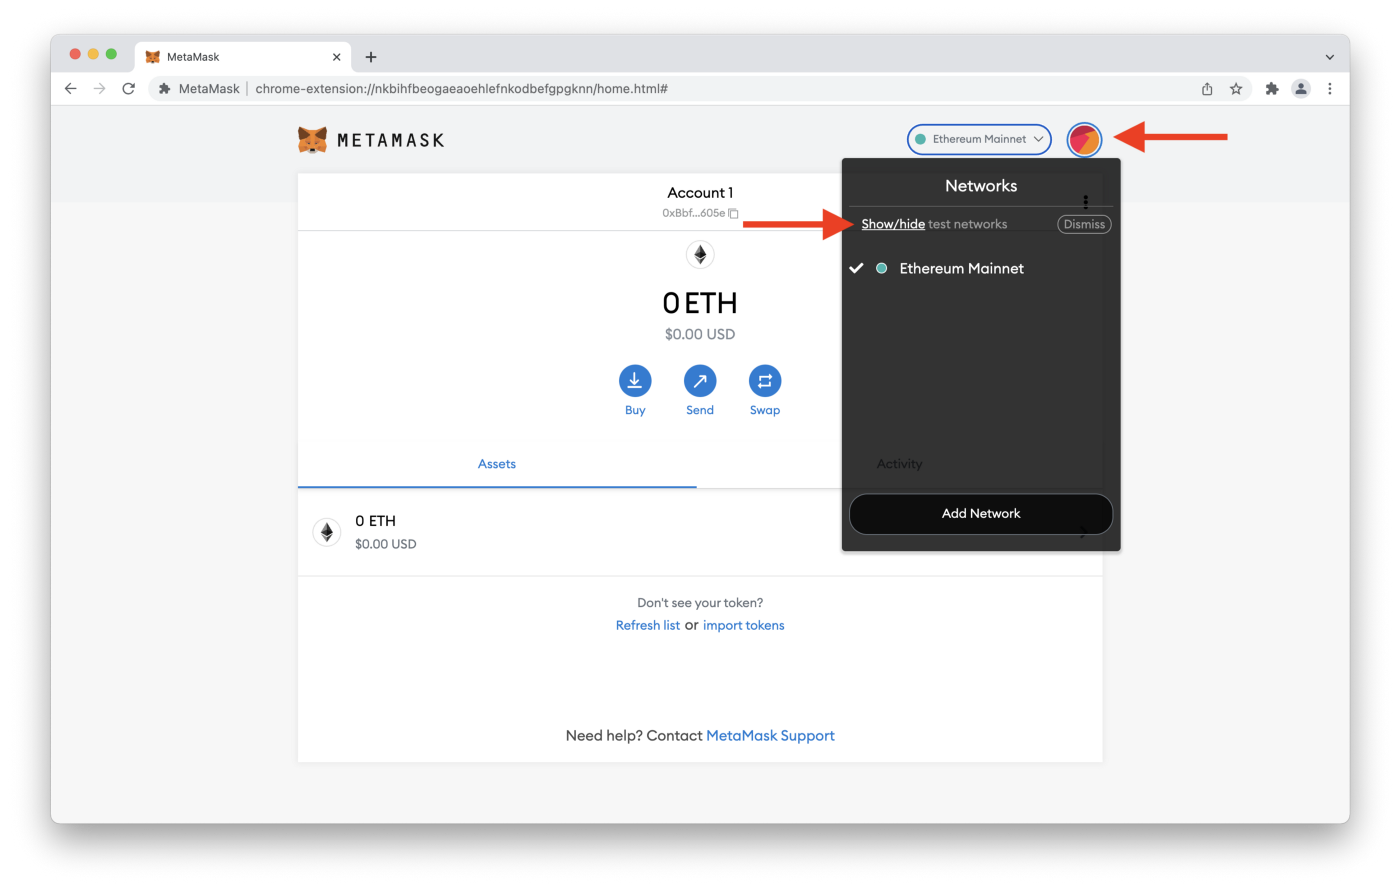
Task: Click the Networks panel heading
Action: click(x=981, y=186)
